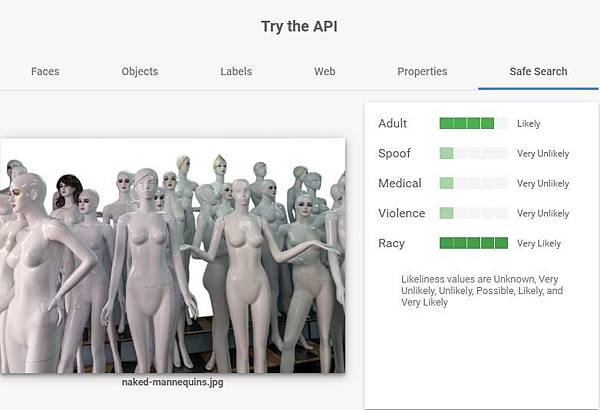Click the naked-mannequins.jpg filename
Viewport: 600px width, 410px height.
[x=173, y=382]
